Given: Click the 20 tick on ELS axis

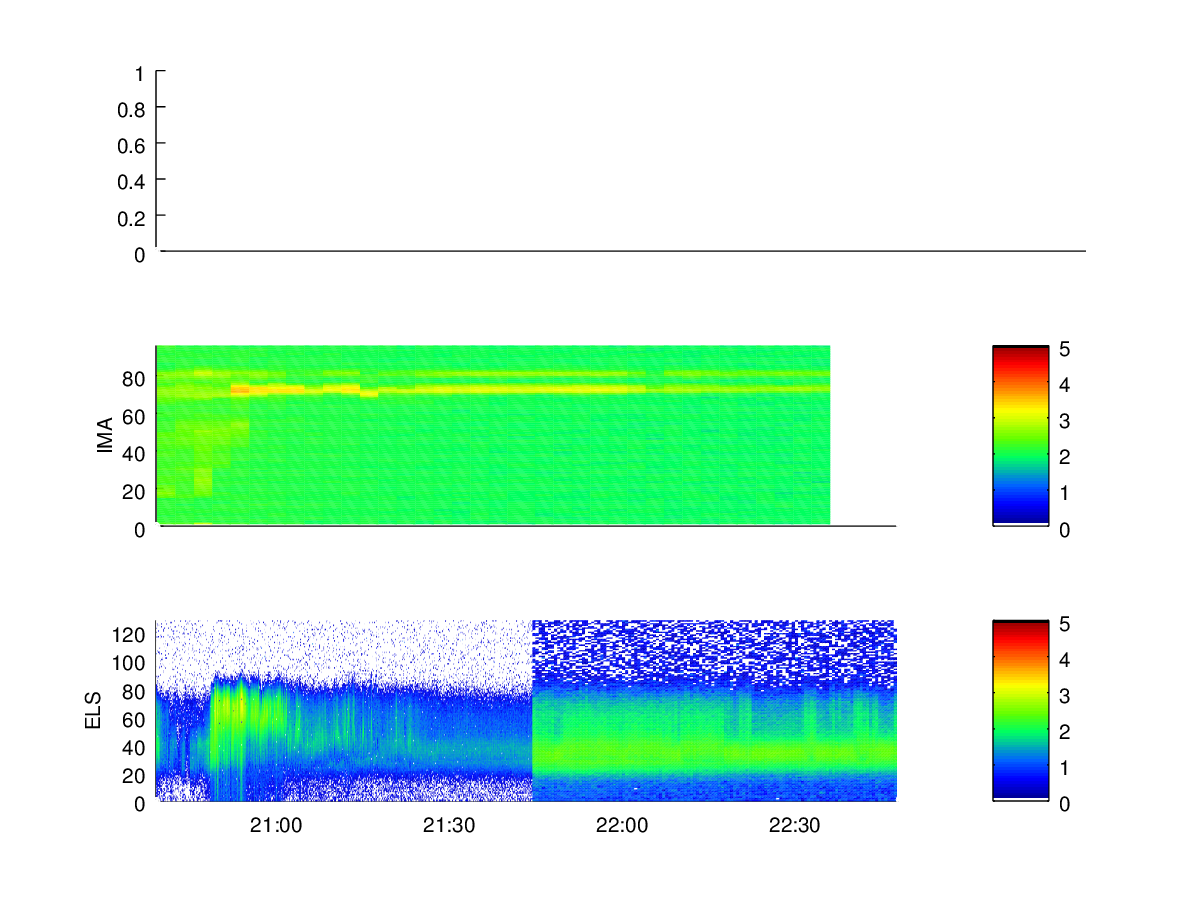Looking at the screenshot, I should 135,775.
